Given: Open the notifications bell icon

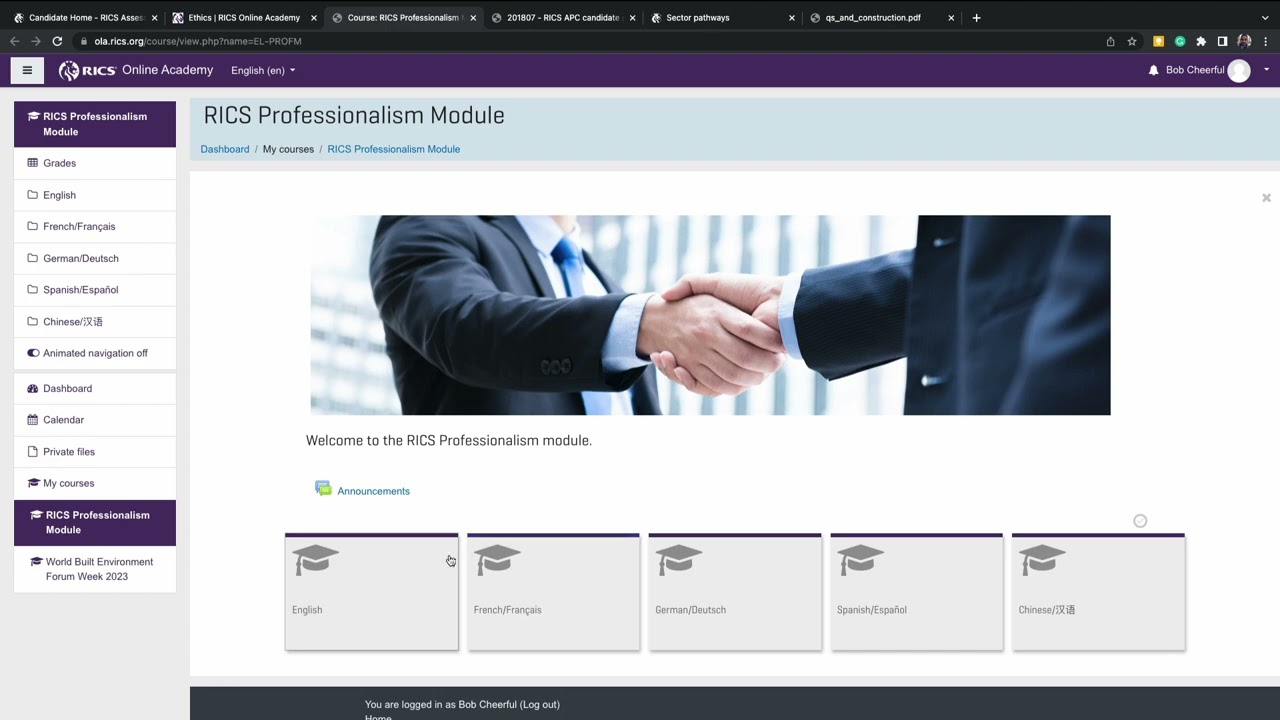Looking at the screenshot, I should tap(1153, 70).
